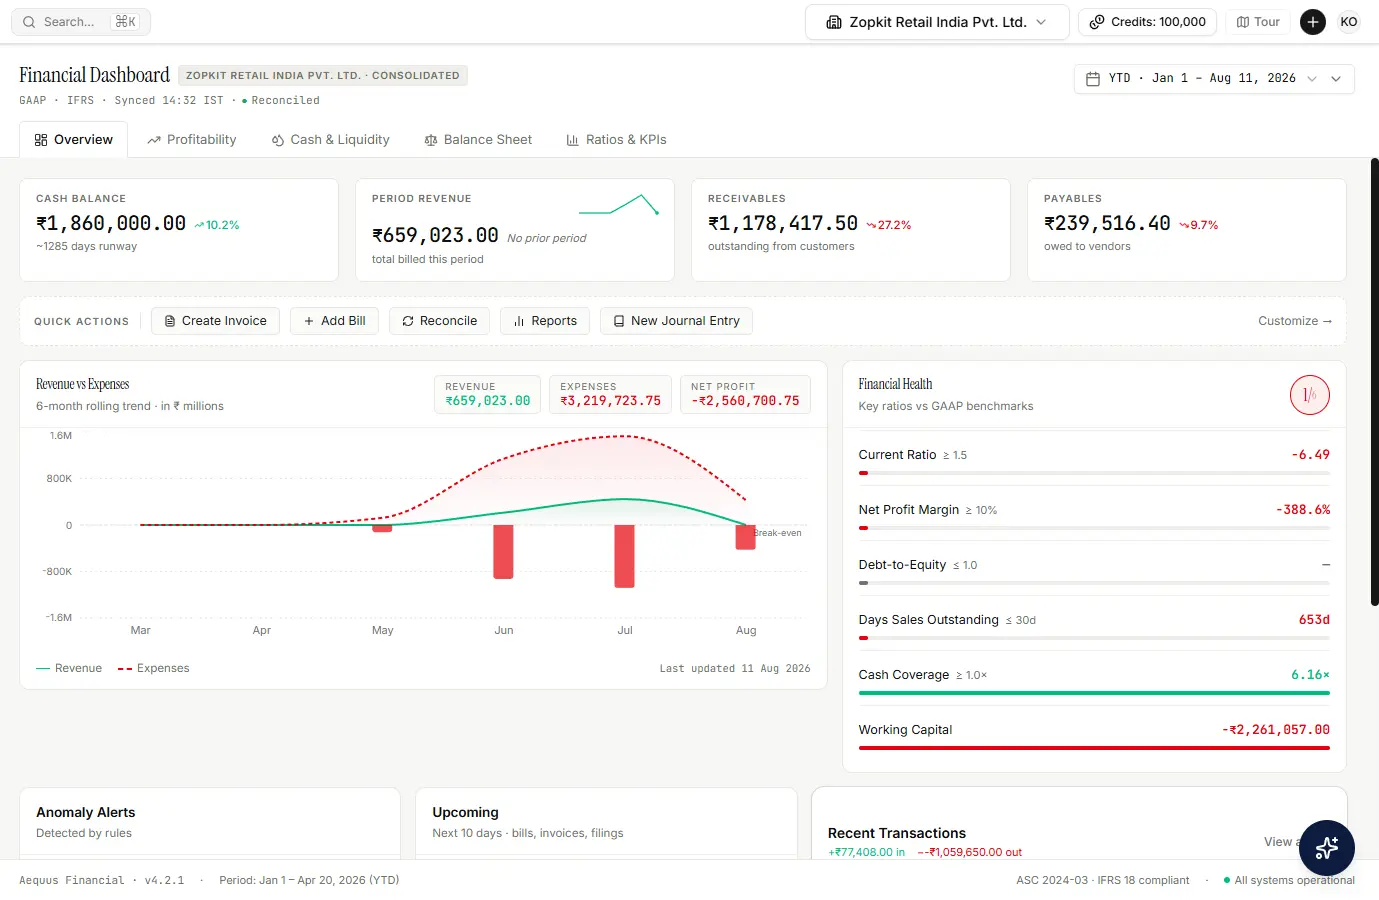Click the red payables trend arrow

(x=1184, y=225)
